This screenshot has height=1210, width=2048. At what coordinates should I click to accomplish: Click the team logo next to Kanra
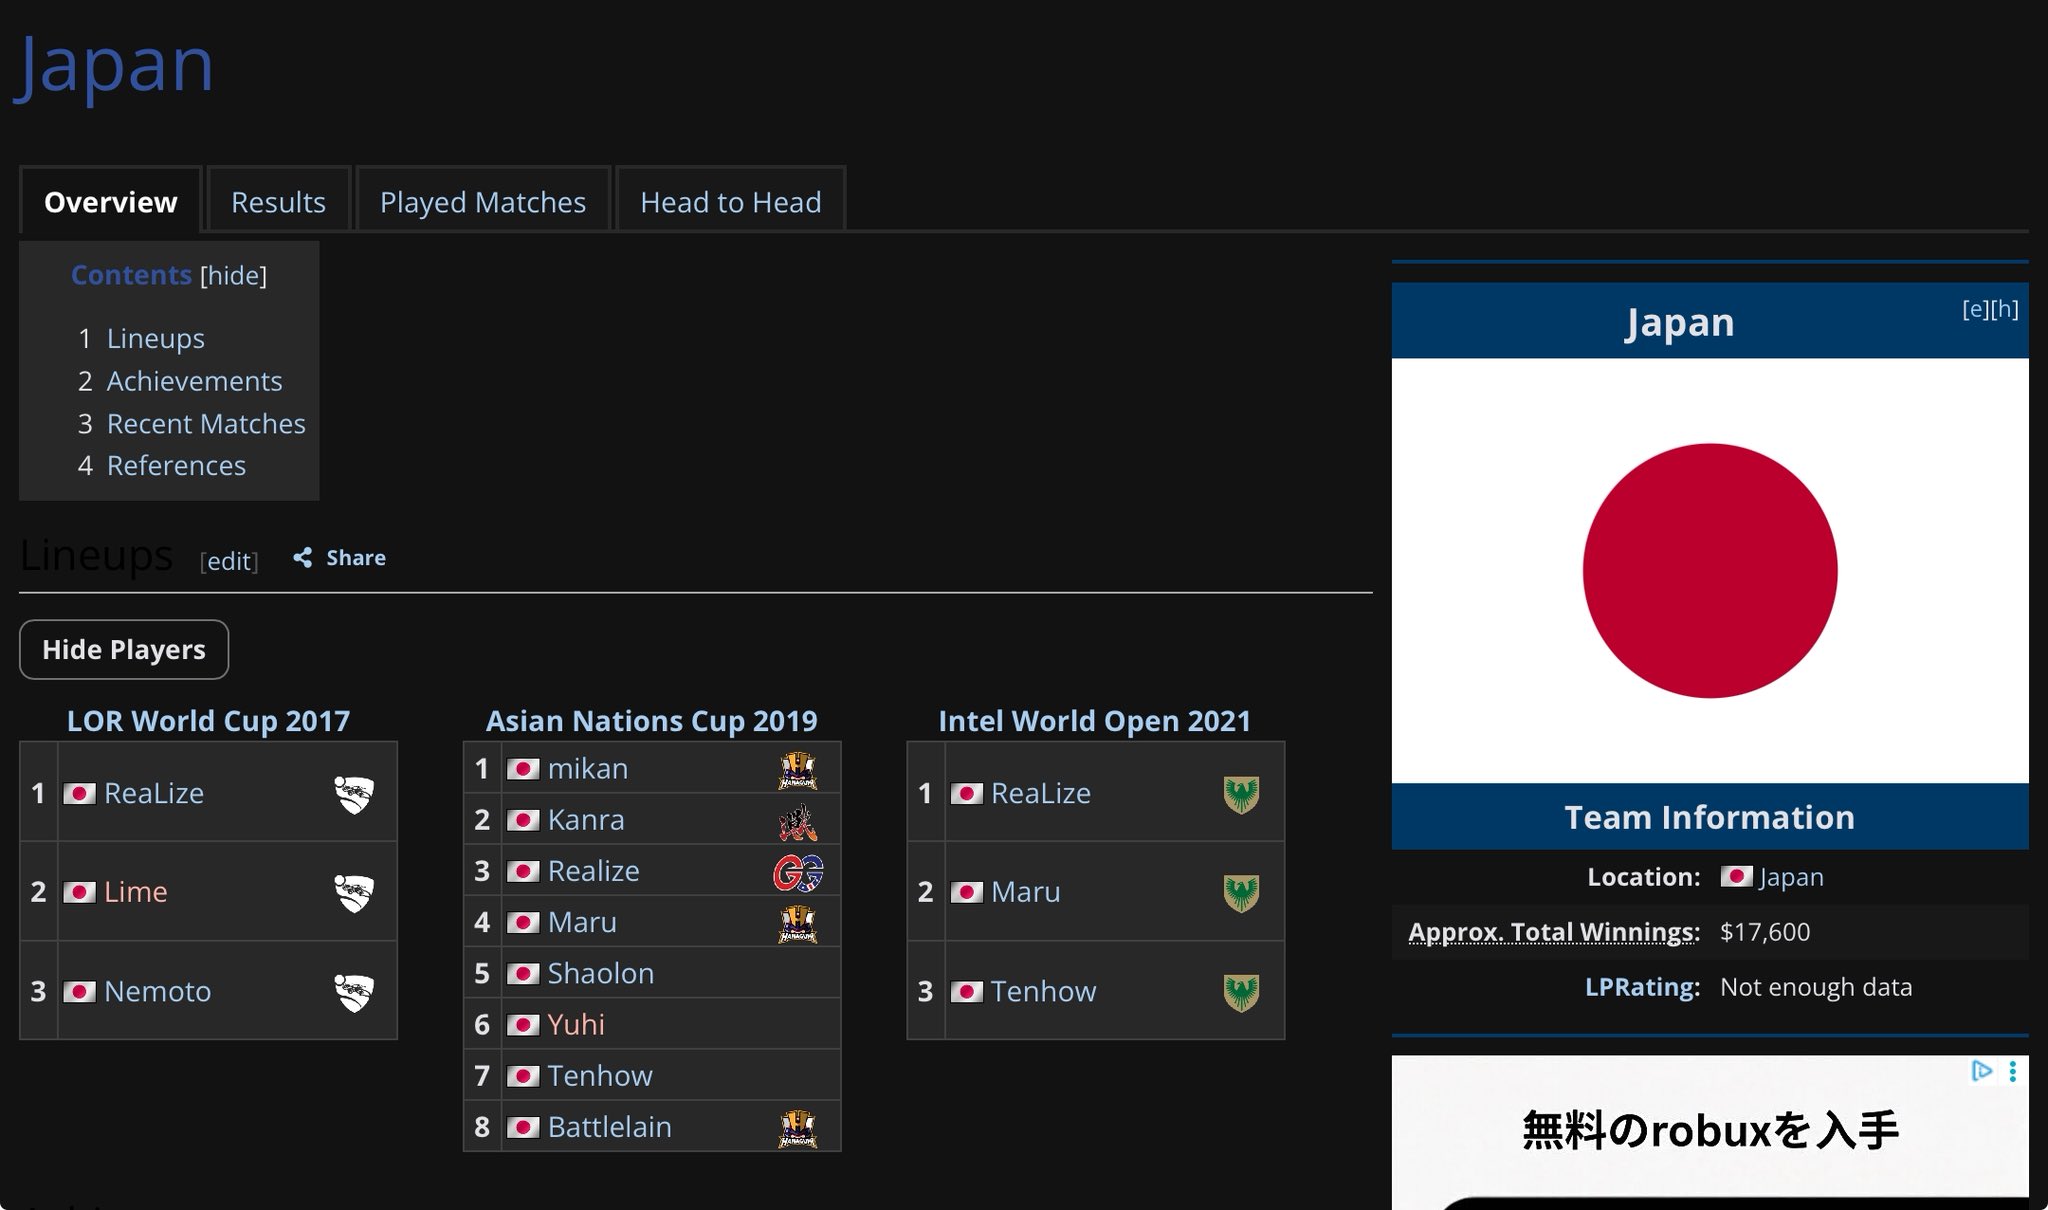tap(797, 820)
